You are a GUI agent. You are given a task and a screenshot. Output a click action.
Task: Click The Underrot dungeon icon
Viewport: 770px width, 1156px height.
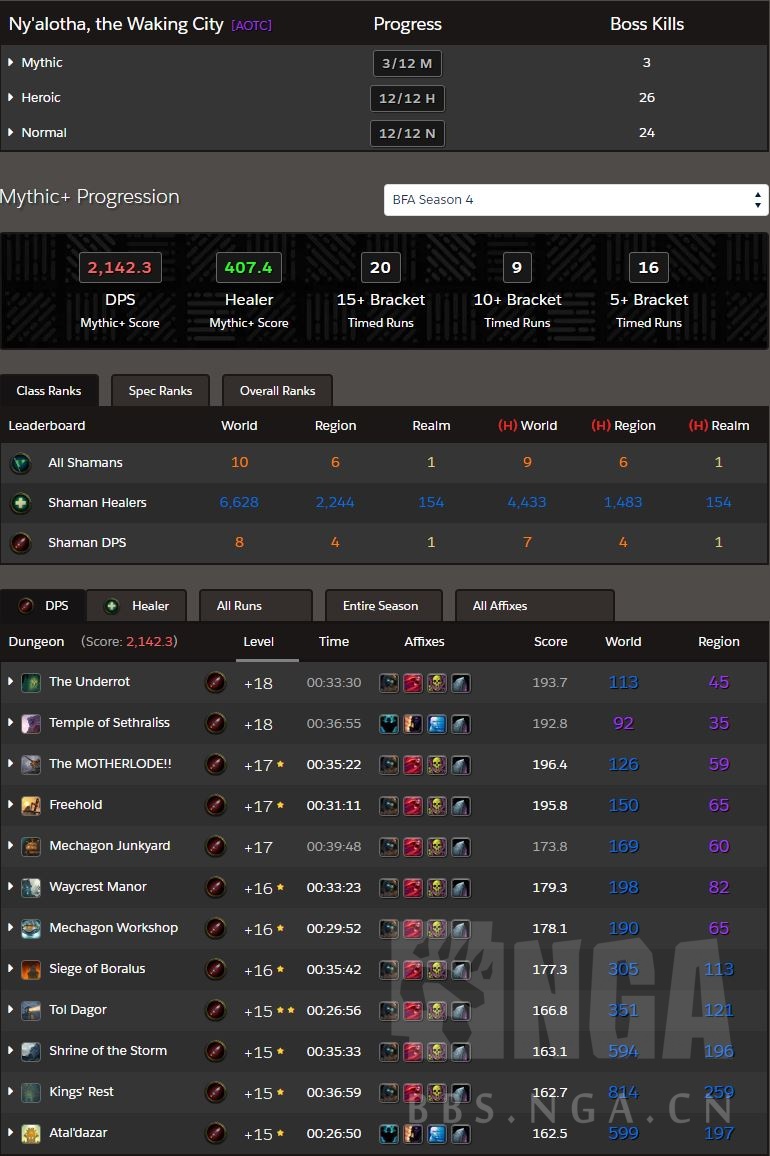tap(31, 682)
